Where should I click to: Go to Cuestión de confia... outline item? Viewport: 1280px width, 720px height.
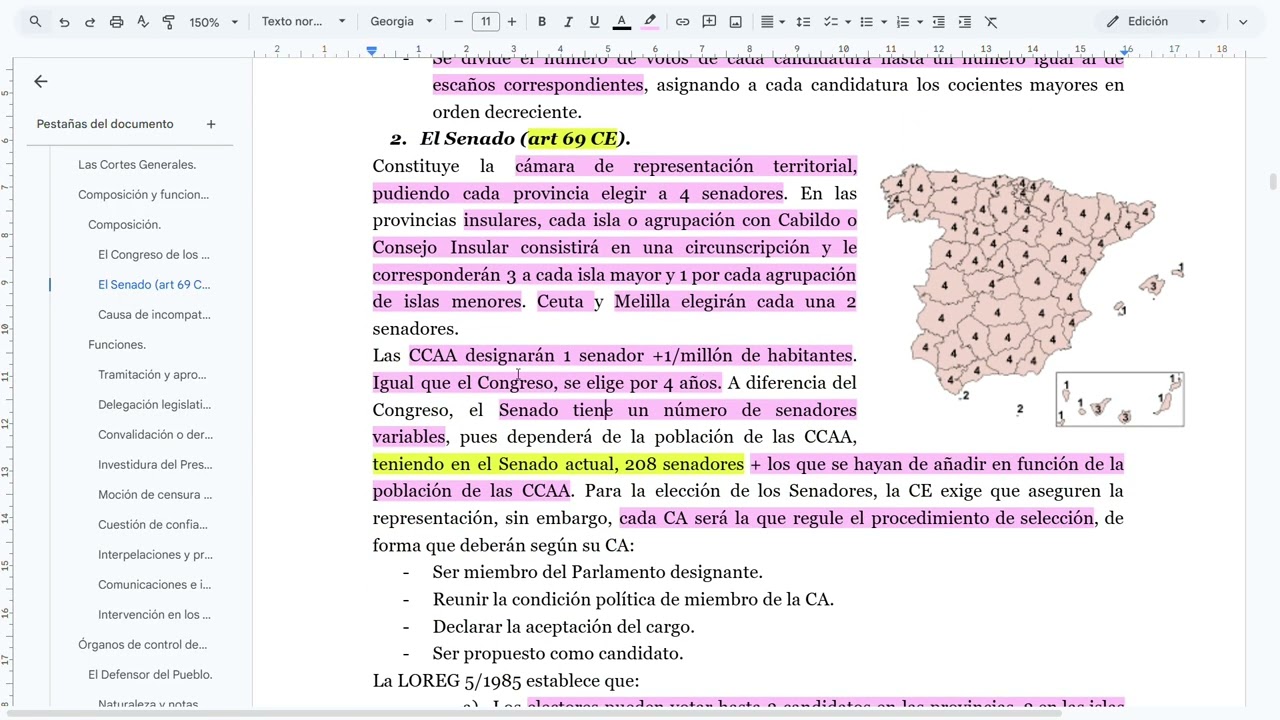tap(154, 525)
